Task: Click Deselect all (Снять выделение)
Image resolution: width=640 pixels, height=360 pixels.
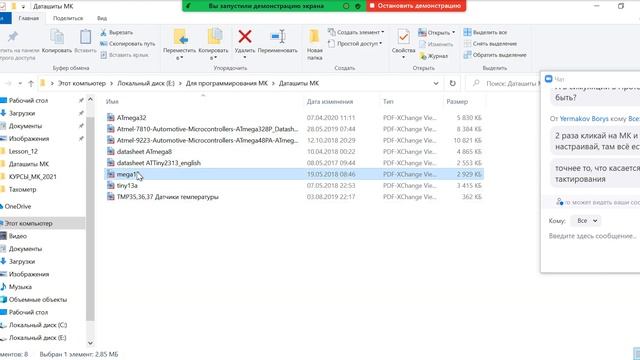Action: (490, 44)
